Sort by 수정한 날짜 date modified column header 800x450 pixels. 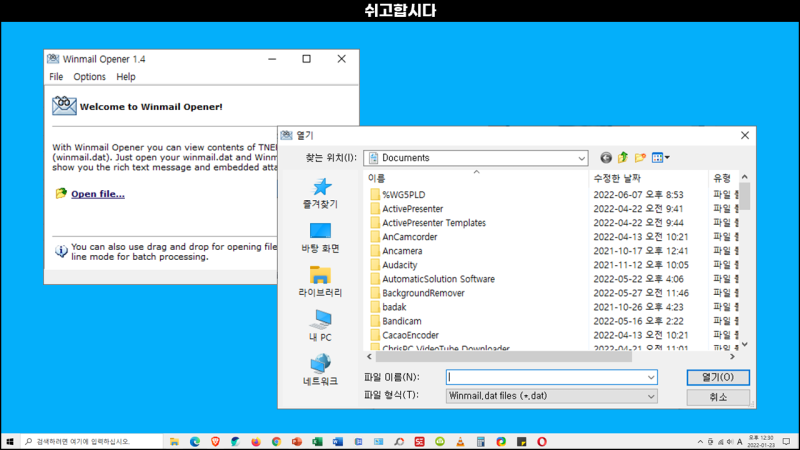coord(648,178)
